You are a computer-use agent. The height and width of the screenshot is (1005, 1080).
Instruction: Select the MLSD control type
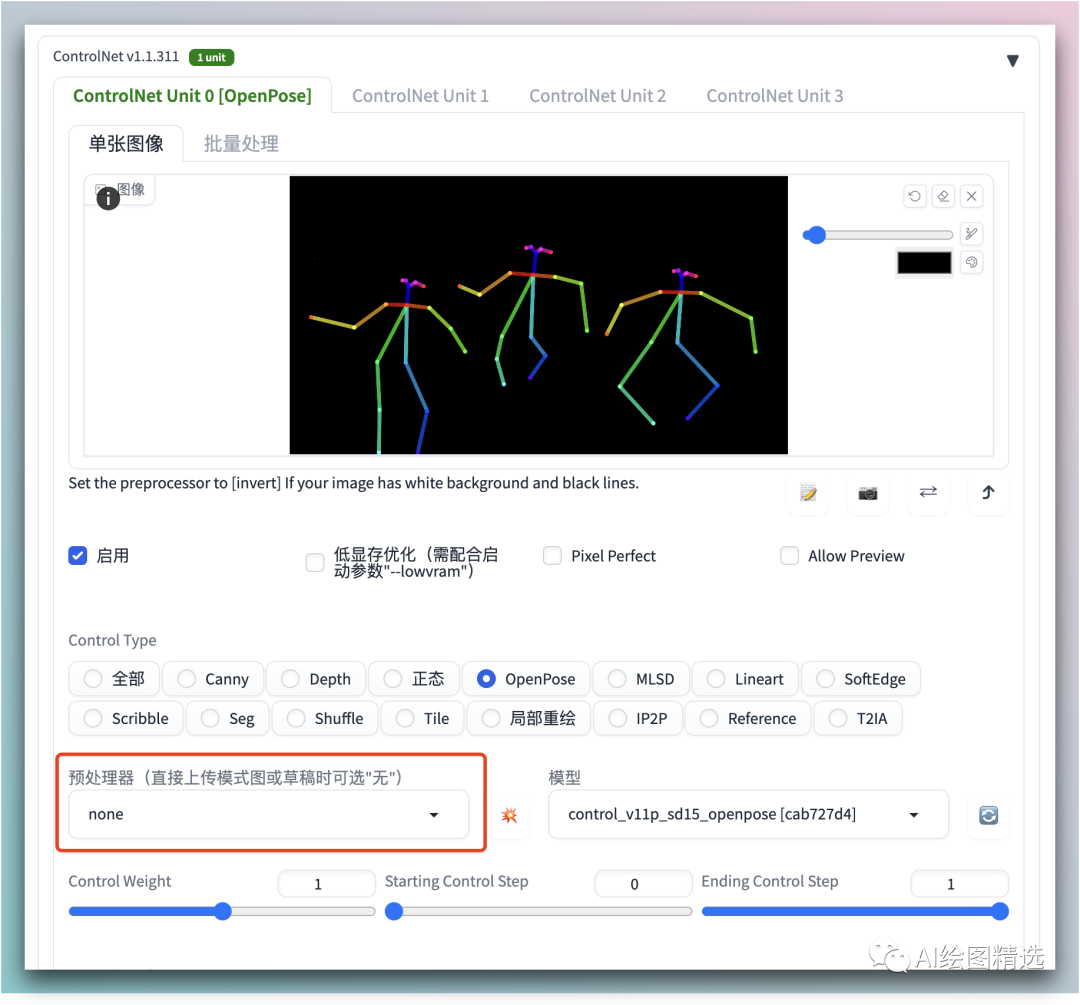click(641, 679)
